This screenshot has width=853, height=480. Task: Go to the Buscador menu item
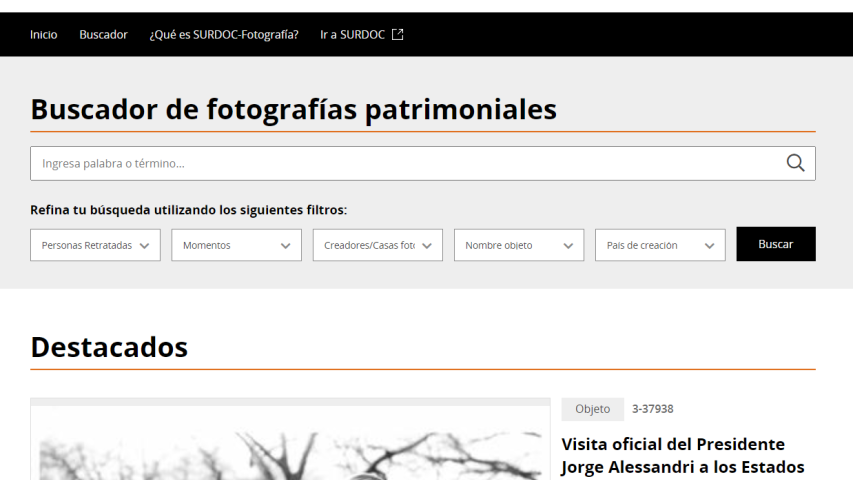(x=103, y=35)
